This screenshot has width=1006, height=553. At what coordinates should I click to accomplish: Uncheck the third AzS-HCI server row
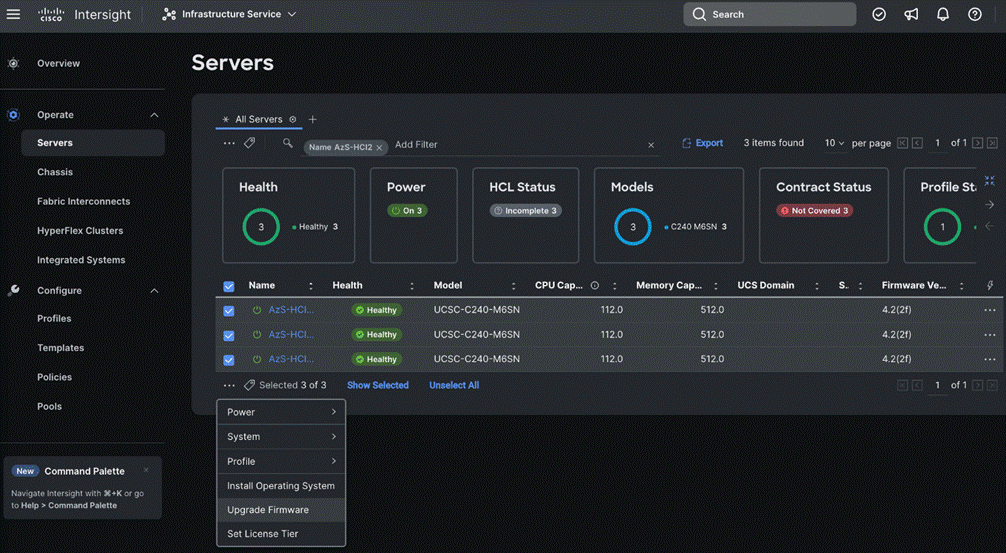[228, 360]
